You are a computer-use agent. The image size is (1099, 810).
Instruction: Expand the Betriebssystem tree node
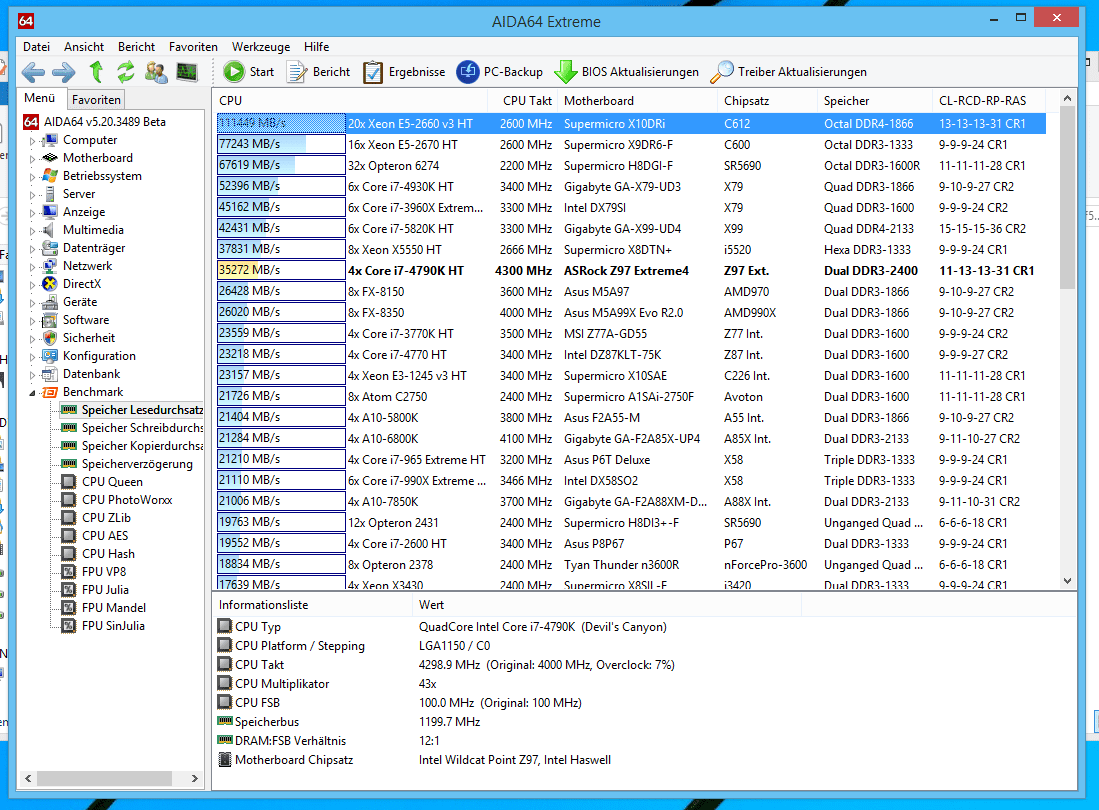[x=32, y=177]
